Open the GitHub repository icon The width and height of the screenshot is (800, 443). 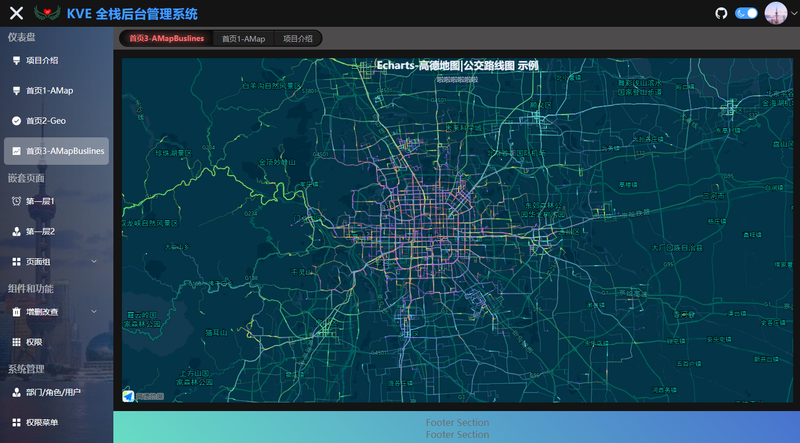[721, 13]
